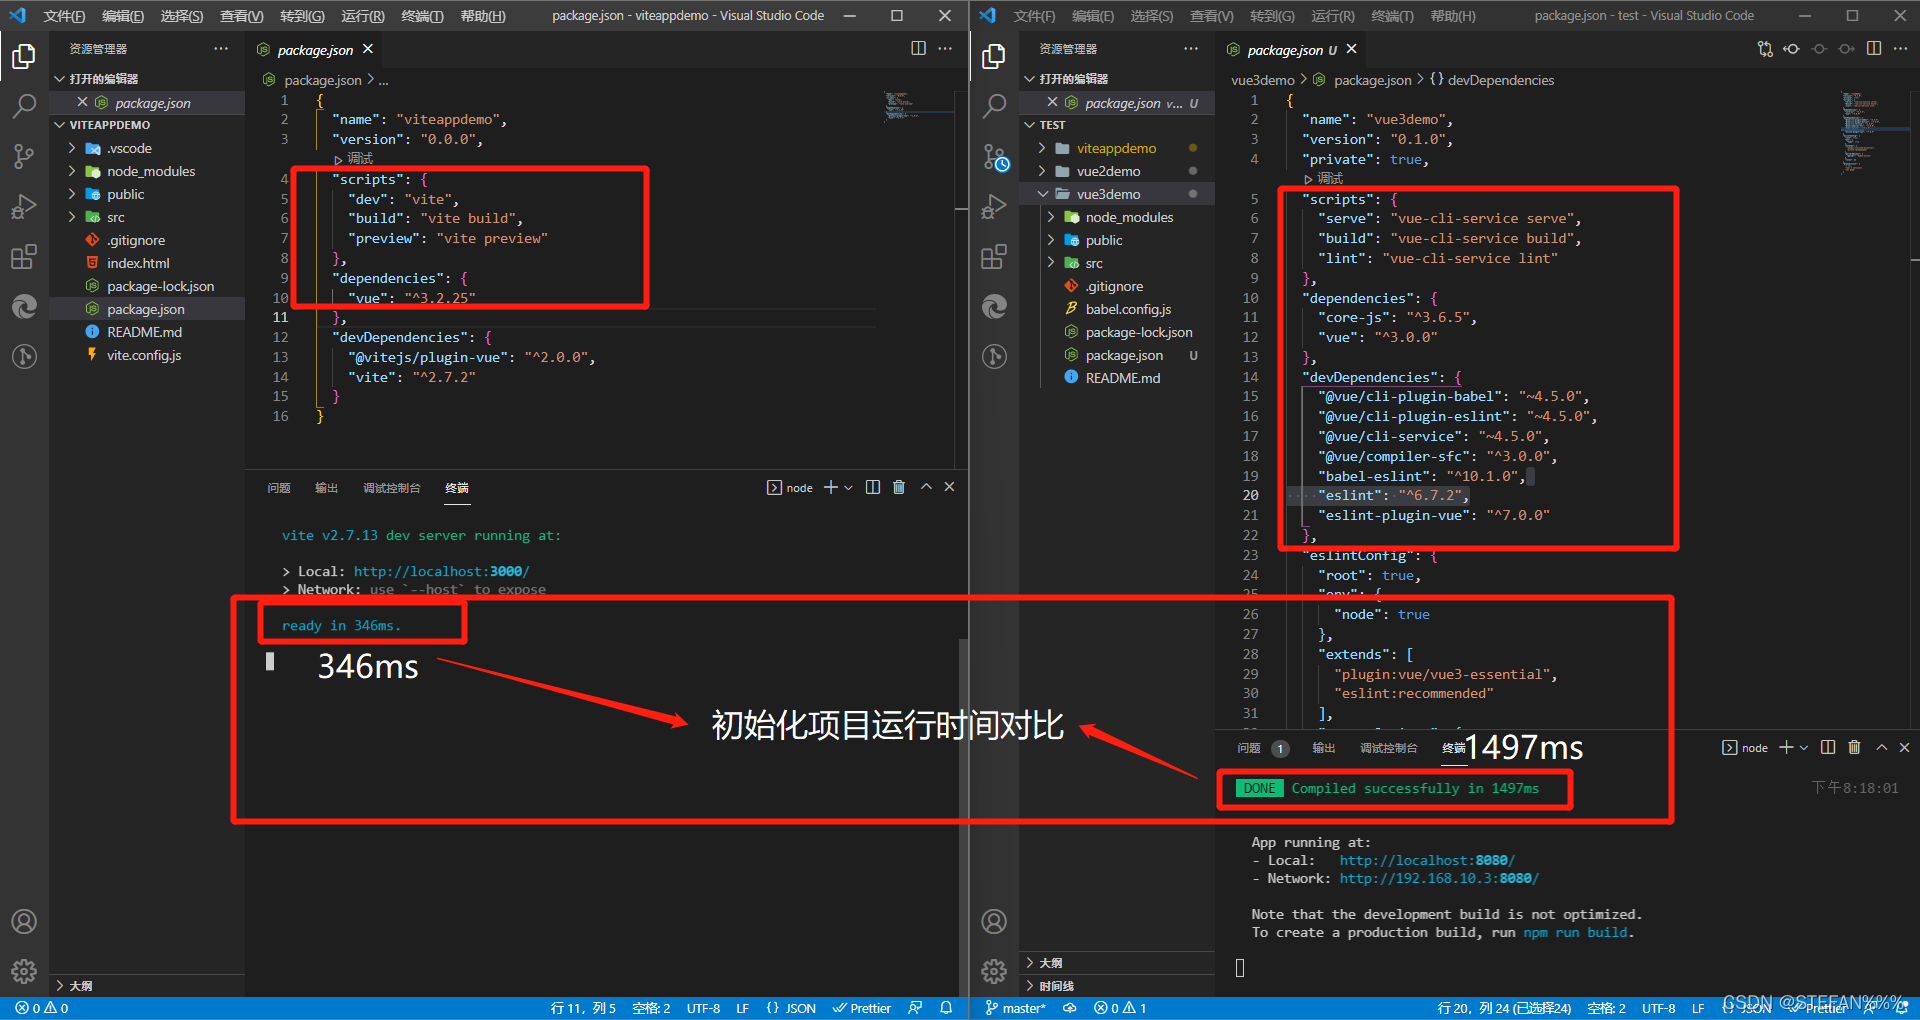The height and width of the screenshot is (1020, 1920).
Task: Open Explorer view in left window activity bar
Action: click(x=24, y=57)
